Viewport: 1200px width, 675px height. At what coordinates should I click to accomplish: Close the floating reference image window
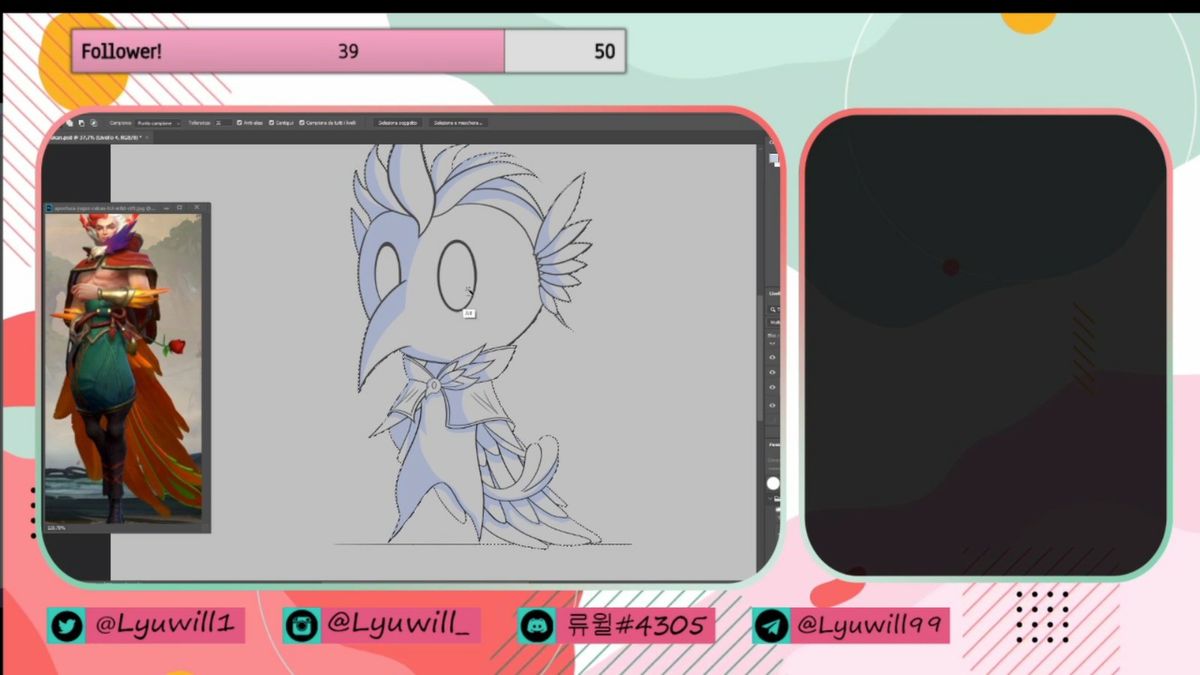[x=197, y=208]
